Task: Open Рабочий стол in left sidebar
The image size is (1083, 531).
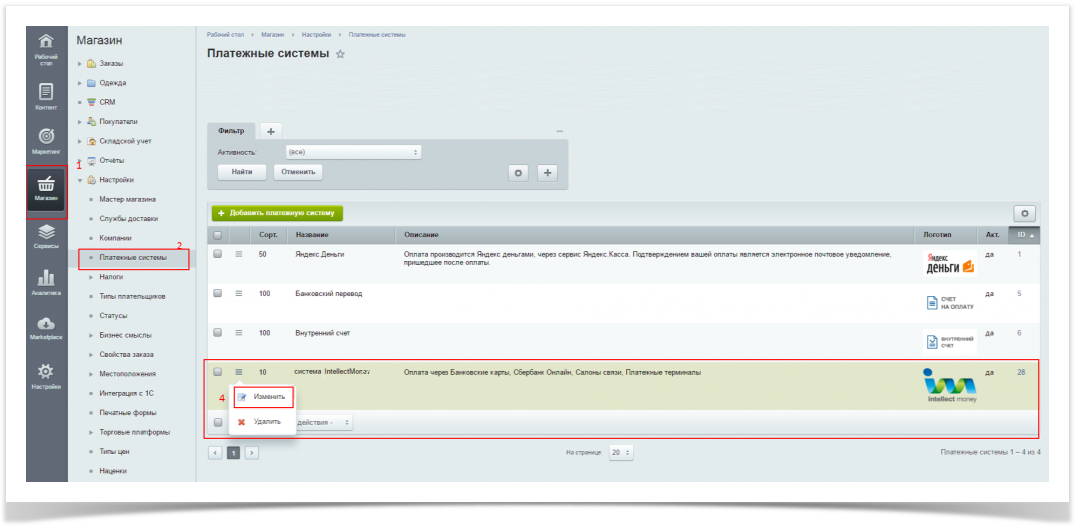Action: point(46,49)
